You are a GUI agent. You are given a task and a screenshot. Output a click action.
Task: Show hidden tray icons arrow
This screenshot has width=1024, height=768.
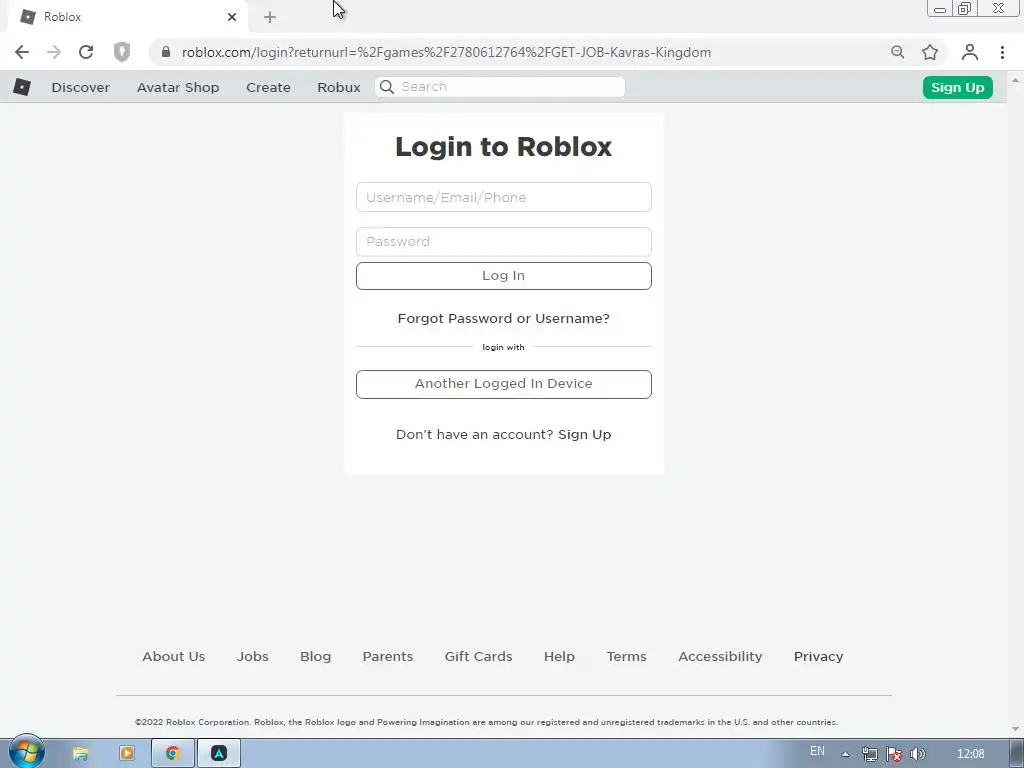(x=845, y=754)
